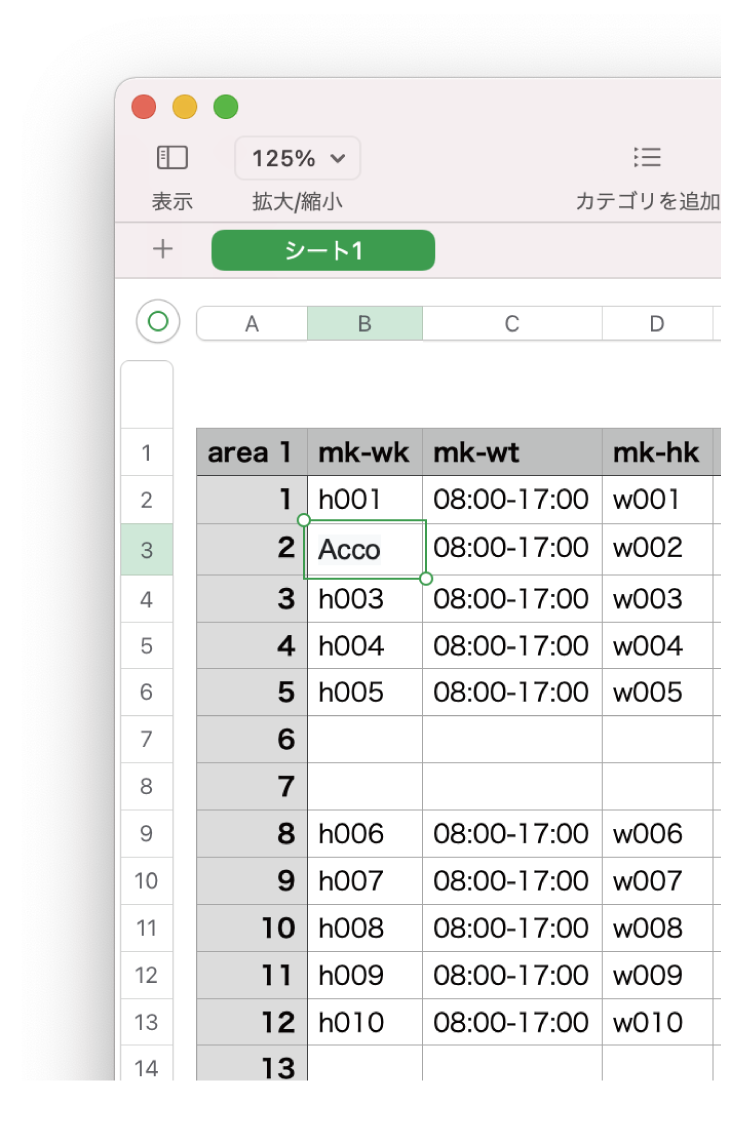Click the sidebar view icon
Viewport: 750px width, 1123px height.
click(x=172, y=158)
